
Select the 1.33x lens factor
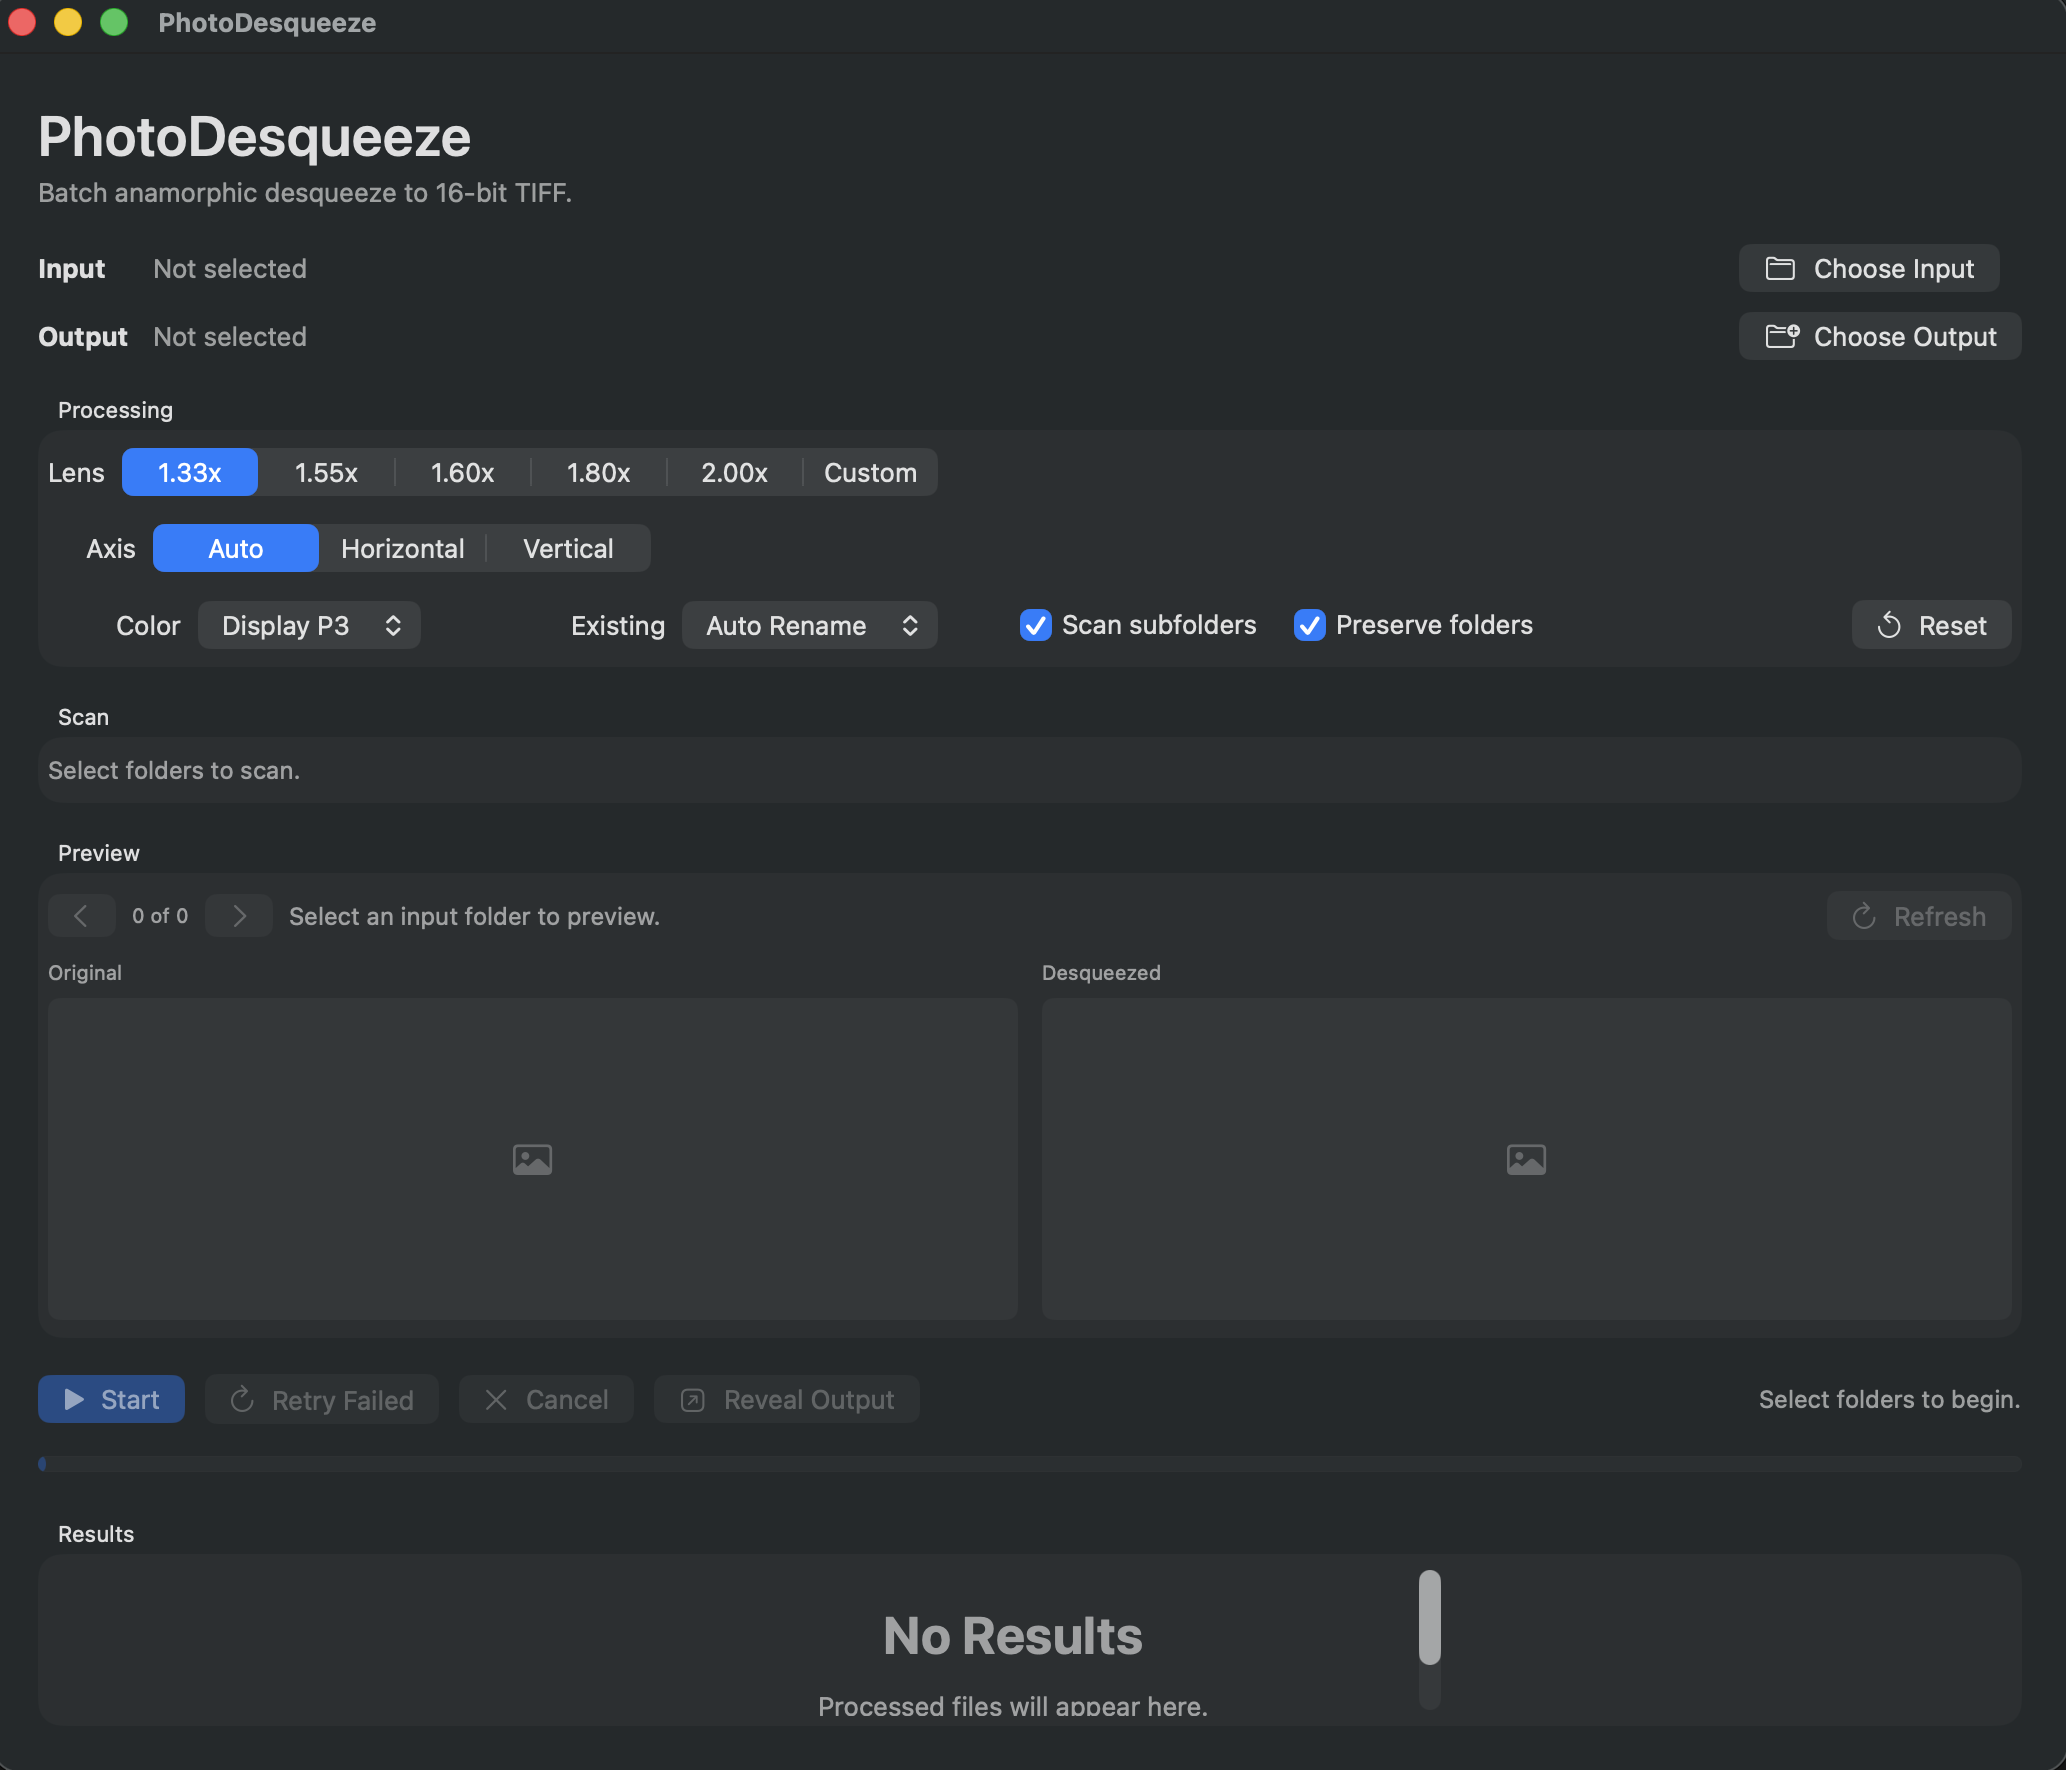click(190, 472)
